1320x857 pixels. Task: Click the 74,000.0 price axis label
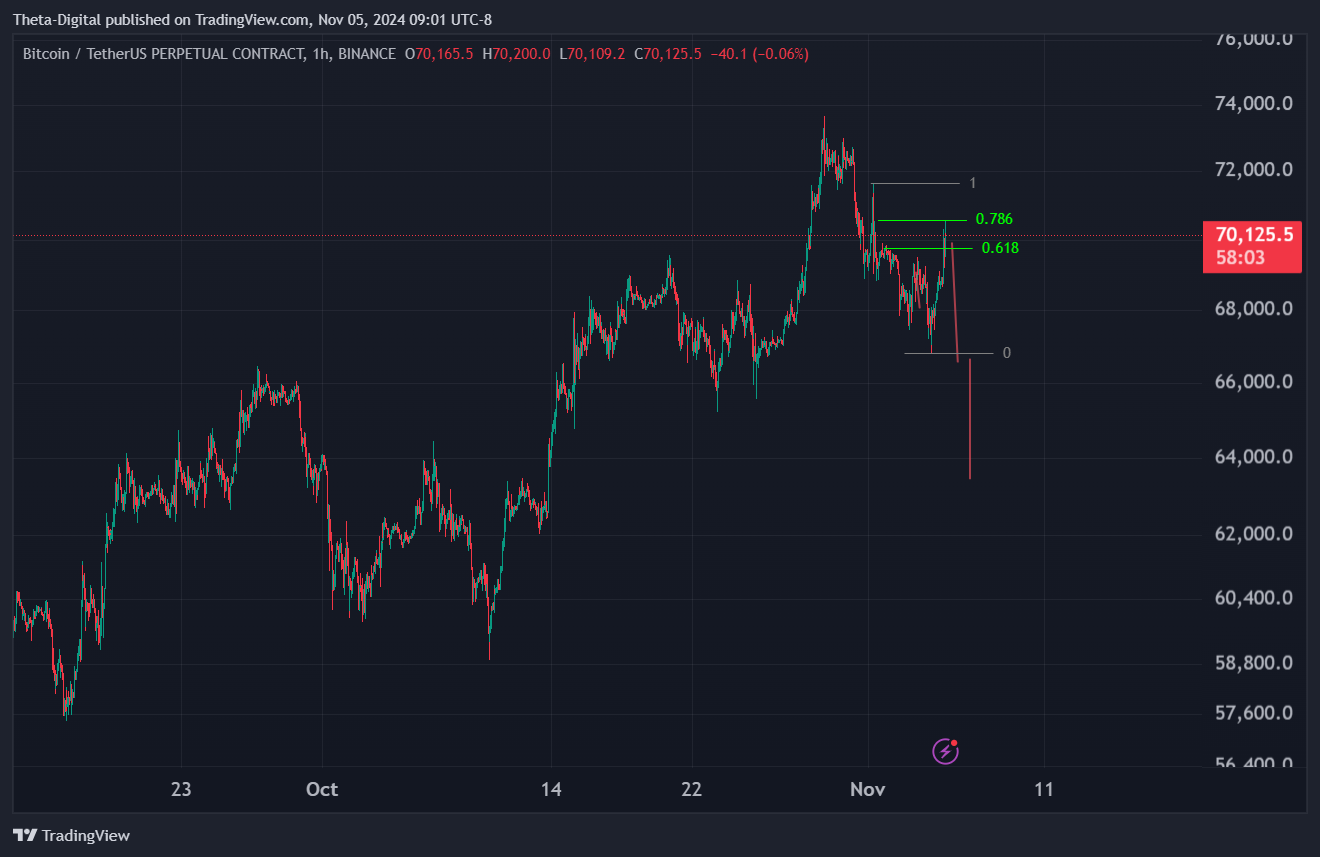point(1254,104)
